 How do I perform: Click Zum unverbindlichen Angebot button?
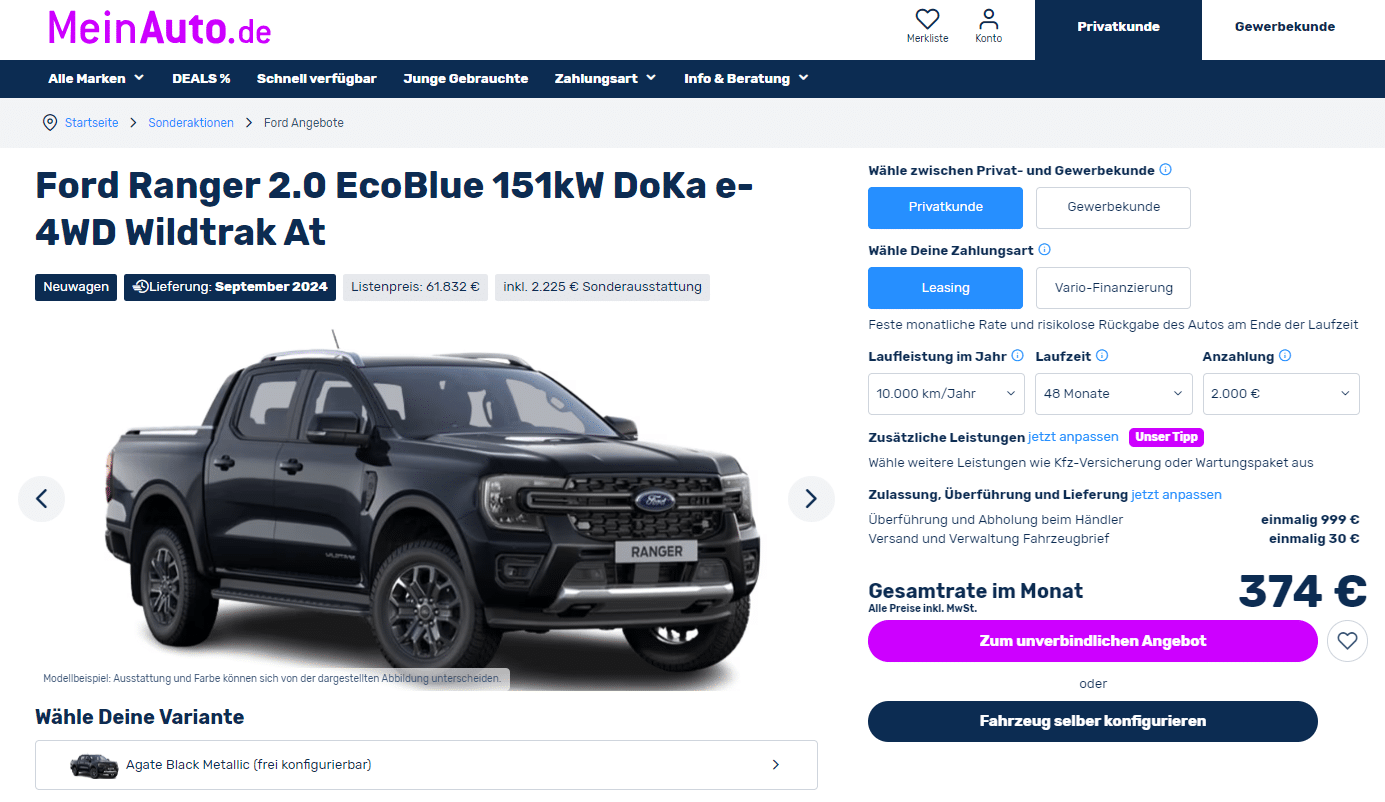tap(1093, 641)
